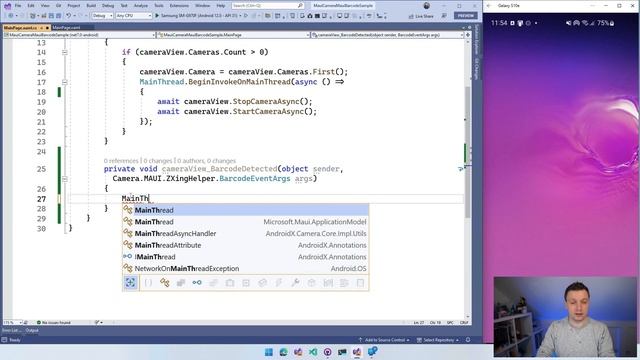Open the View menu
The image size is (640, 360).
coord(45,6)
